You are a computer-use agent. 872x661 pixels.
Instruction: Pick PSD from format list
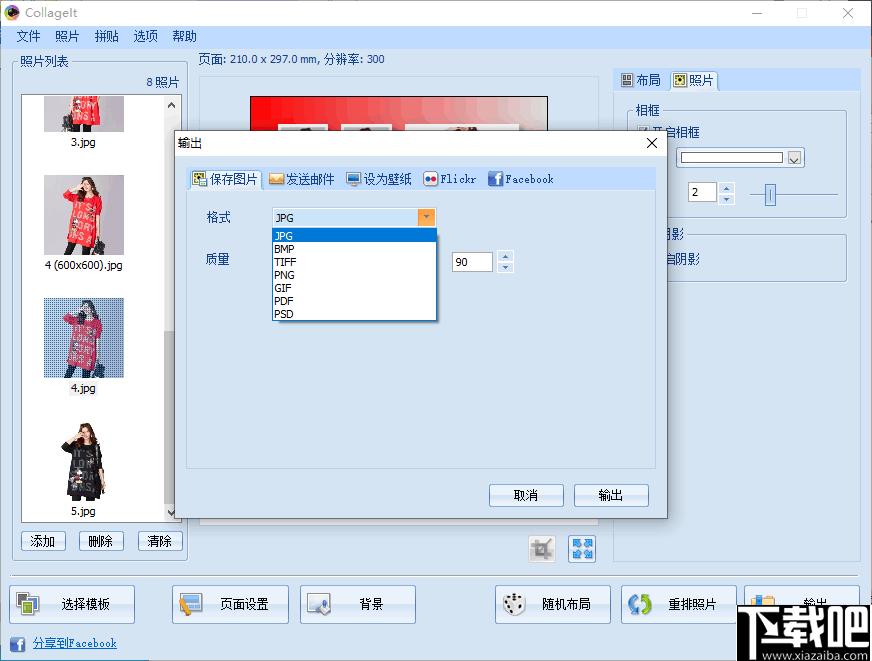tap(354, 314)
